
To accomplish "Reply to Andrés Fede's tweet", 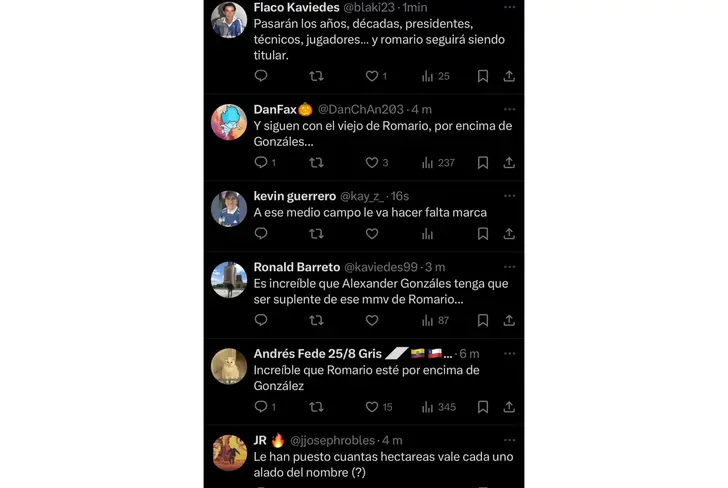I will coord(261,407).
